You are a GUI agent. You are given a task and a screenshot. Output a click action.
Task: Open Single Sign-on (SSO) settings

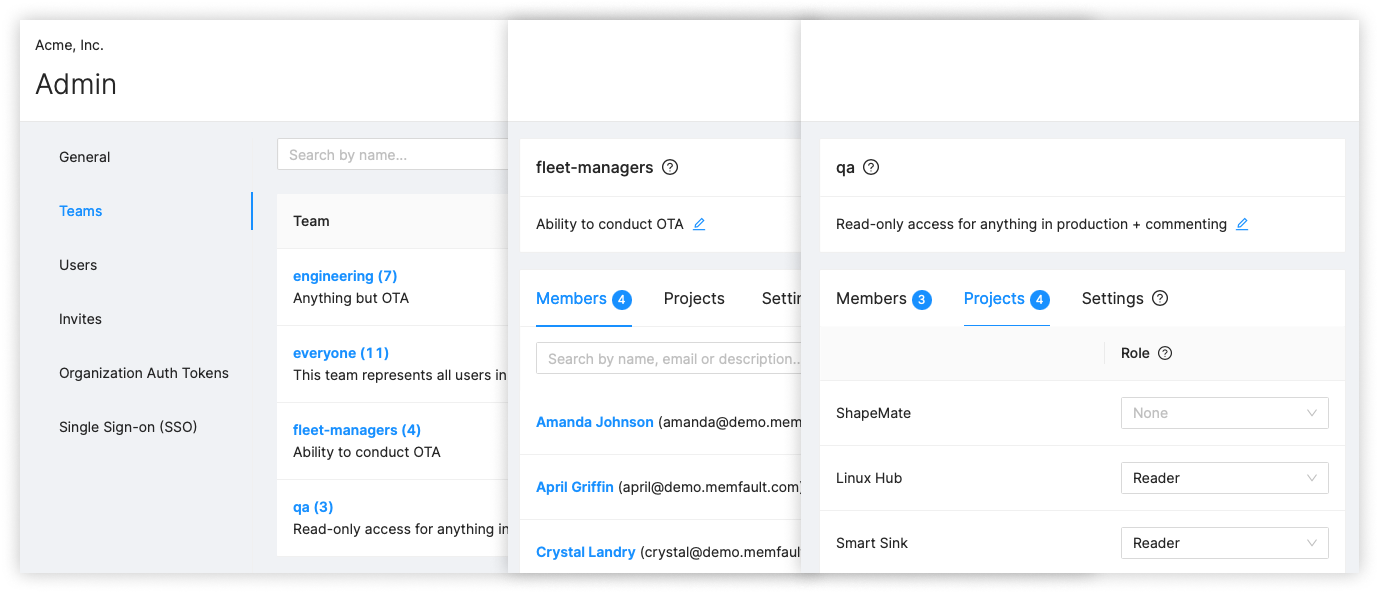point(128,427)
